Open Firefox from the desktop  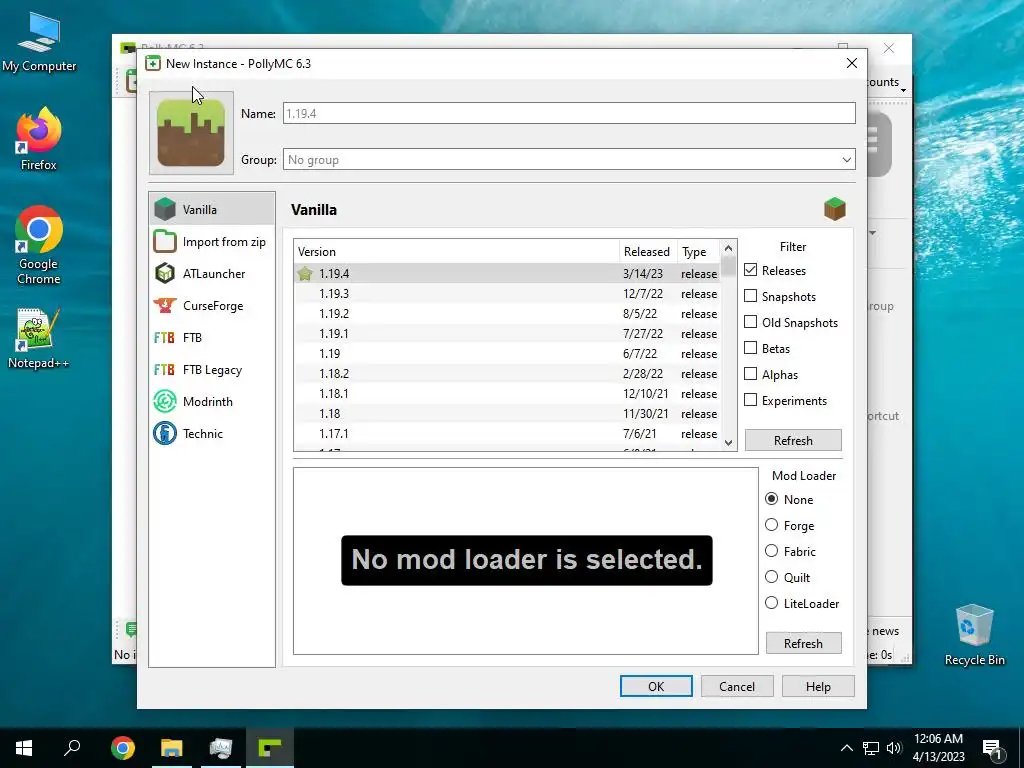click(39, 139)
